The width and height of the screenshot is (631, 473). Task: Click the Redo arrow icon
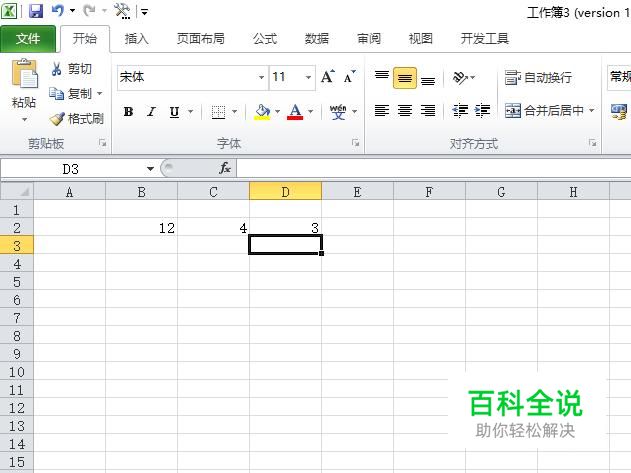pos(89,11)
